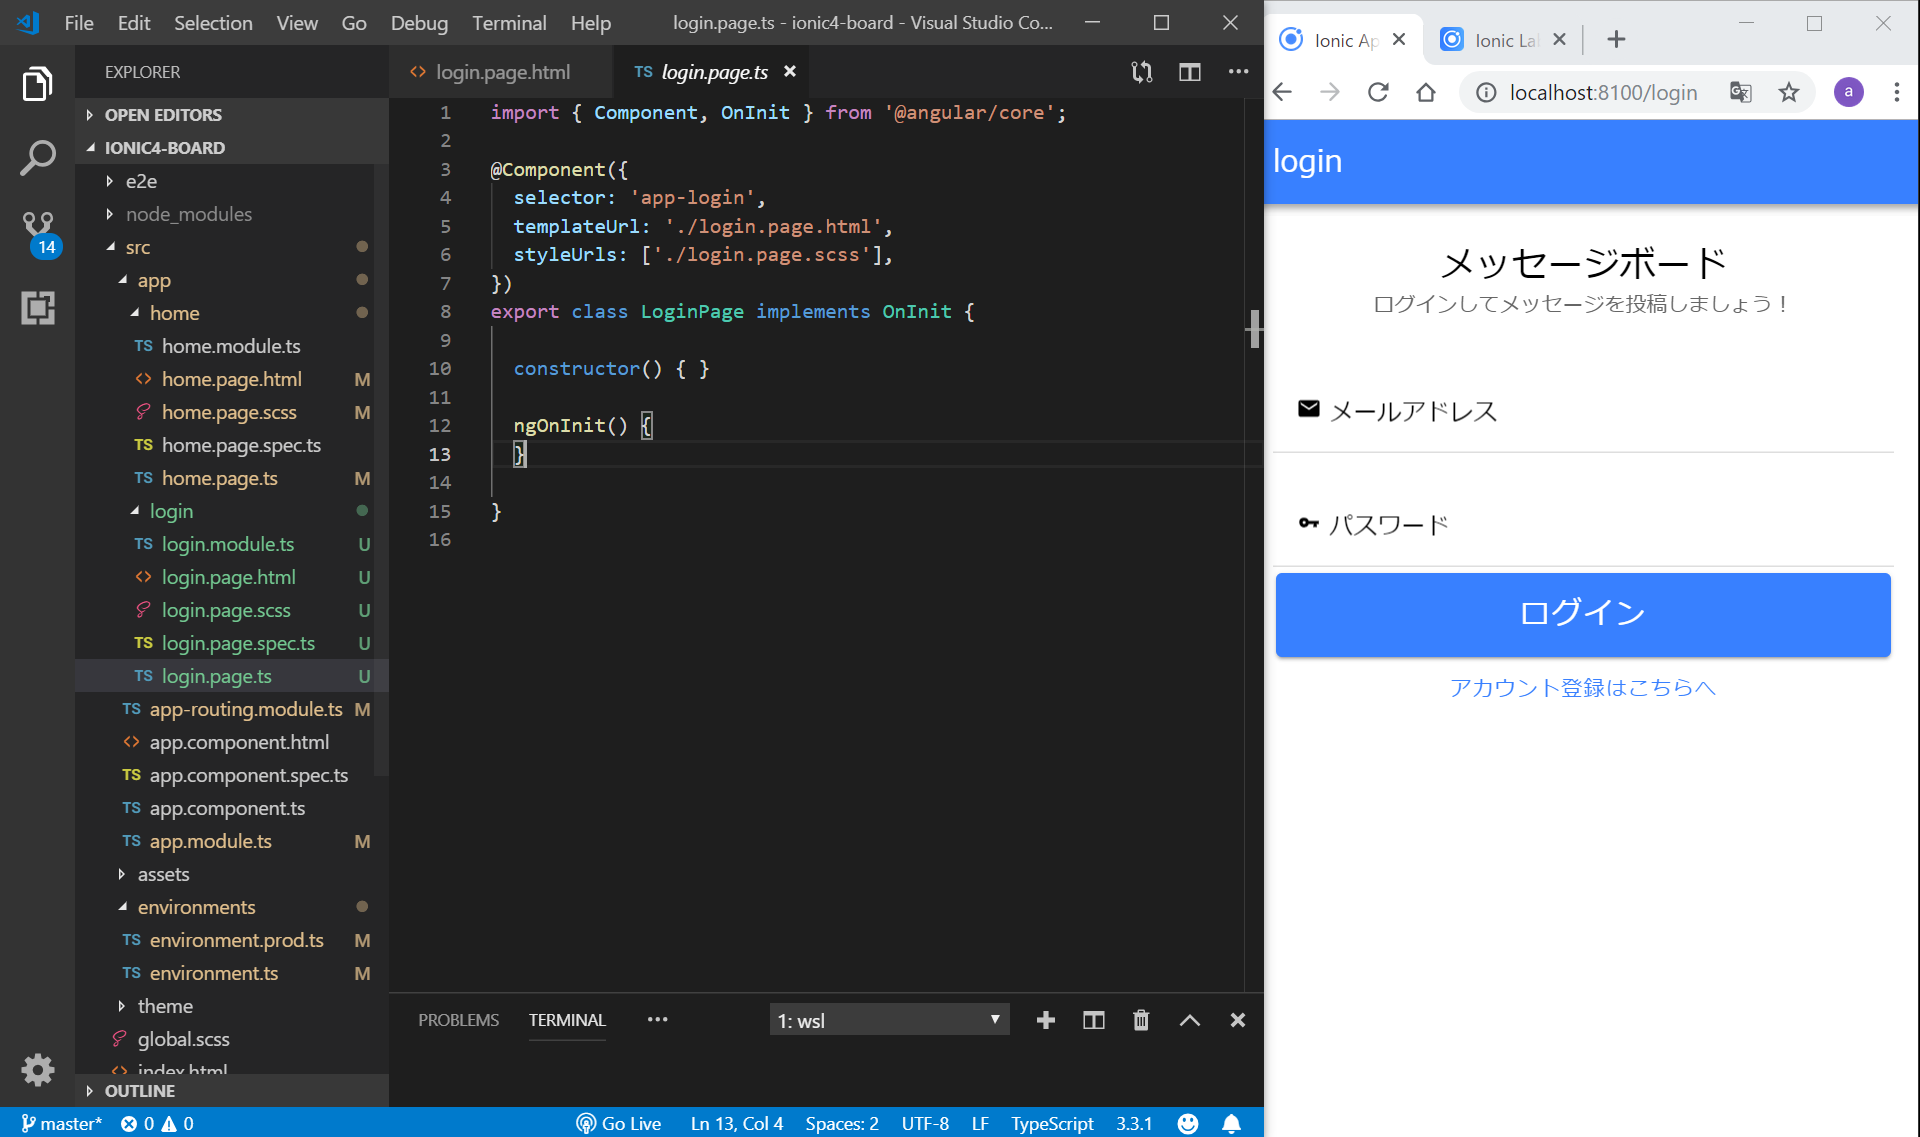The height and width of the screenshot is (1137, 1920).
Task: Kill terminal with the trash icon
Action: [1141, 1020]
